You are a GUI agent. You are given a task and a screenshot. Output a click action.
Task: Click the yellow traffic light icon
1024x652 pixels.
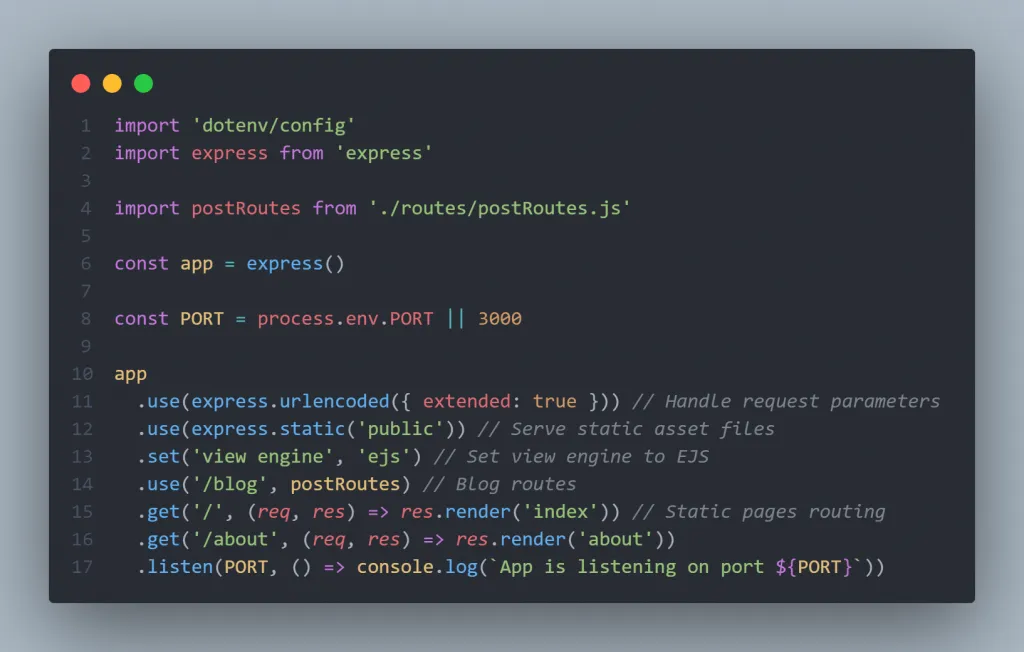pyautogui.click(x=112, y=83)
